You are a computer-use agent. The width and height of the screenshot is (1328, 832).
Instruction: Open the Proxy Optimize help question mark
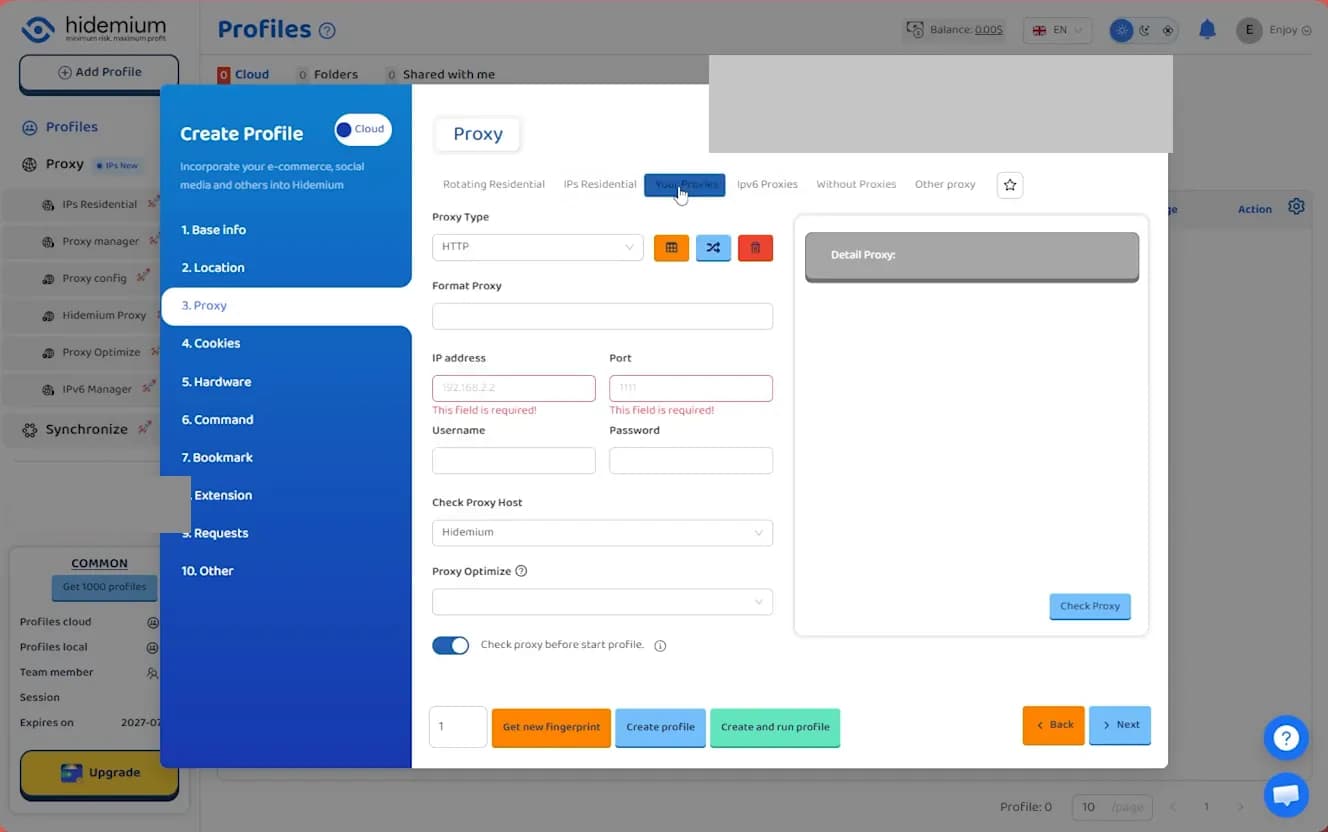point(521,571)
